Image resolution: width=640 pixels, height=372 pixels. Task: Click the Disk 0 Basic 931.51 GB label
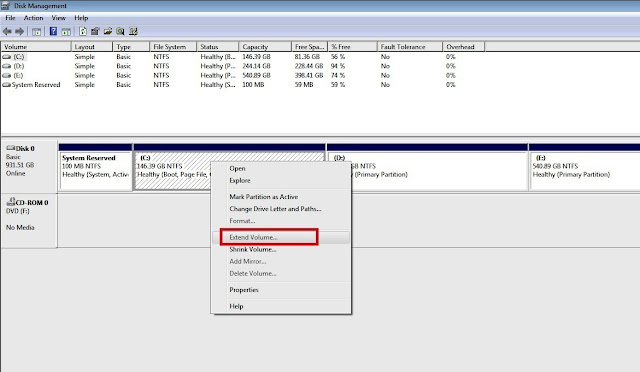[x=29, y=167]
